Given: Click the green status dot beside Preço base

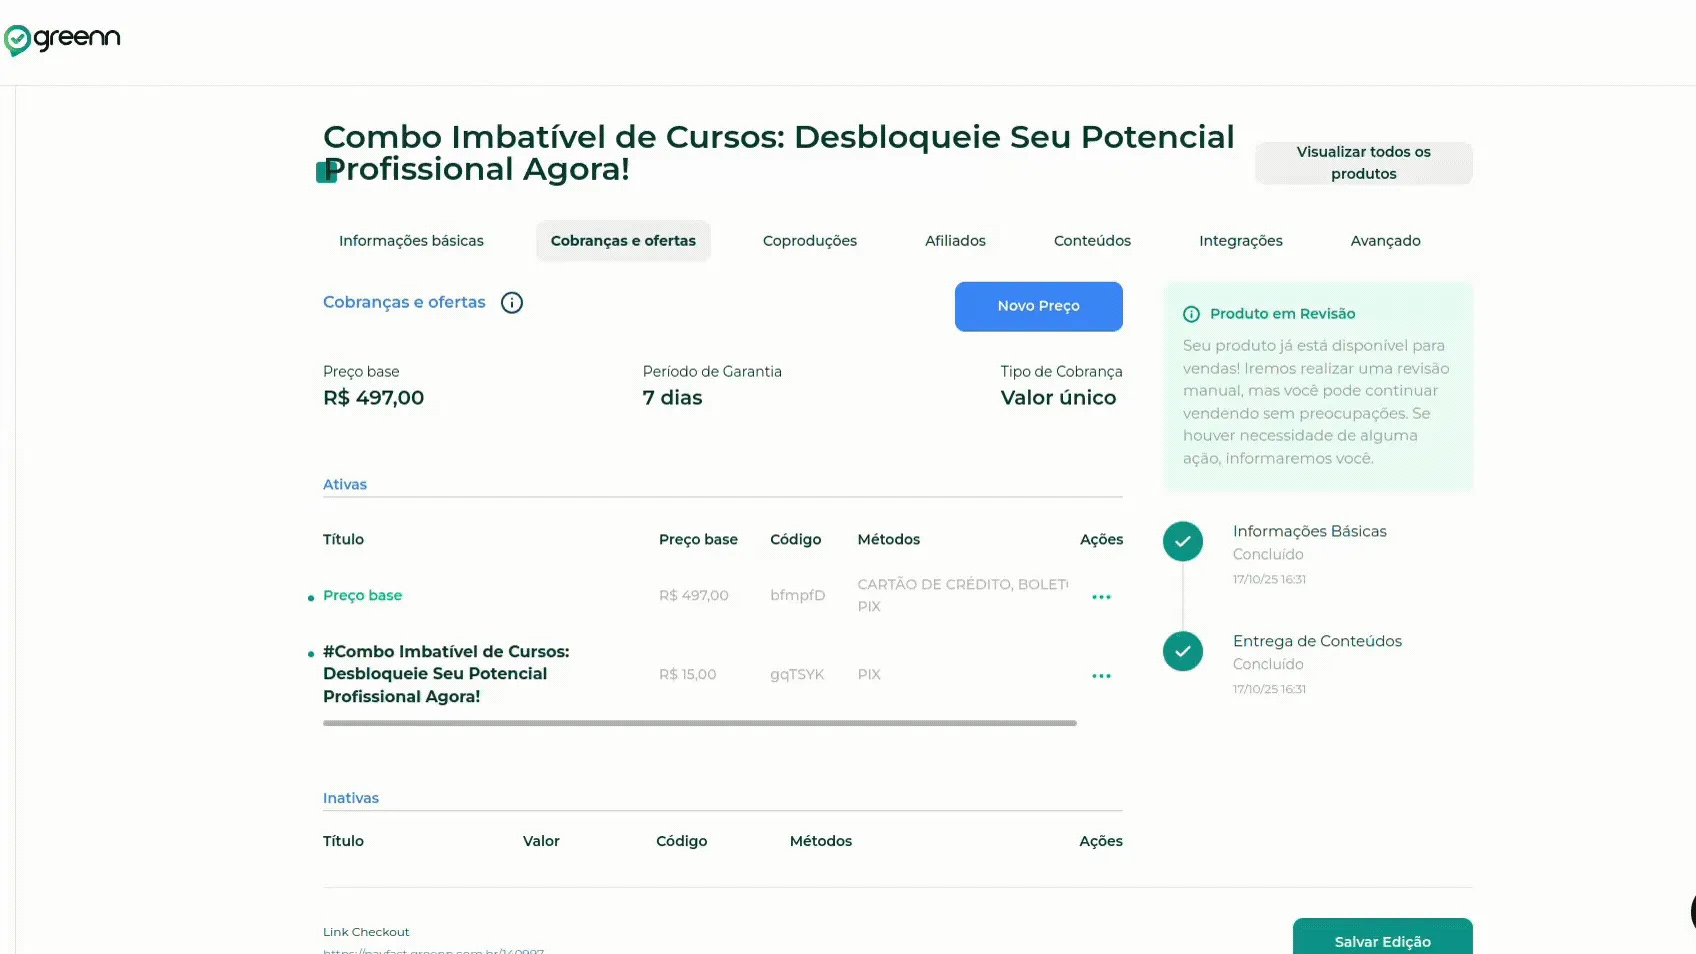Looking at the screenshot, I should [x=311, y=598].
